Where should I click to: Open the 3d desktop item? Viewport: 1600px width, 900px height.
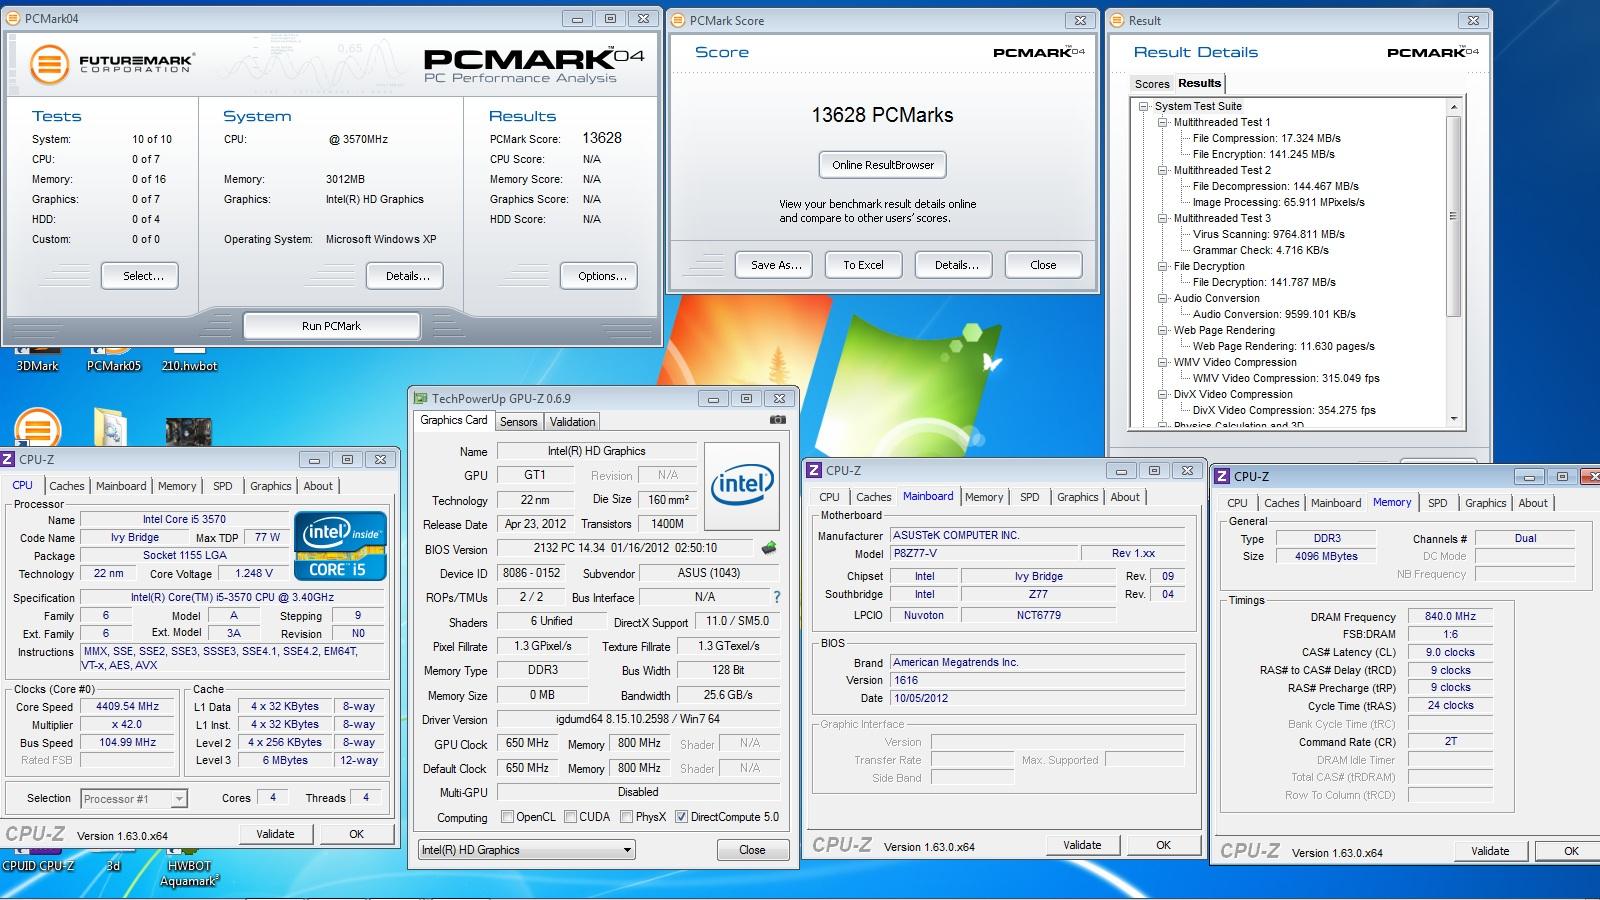click(x=113, y=865)
